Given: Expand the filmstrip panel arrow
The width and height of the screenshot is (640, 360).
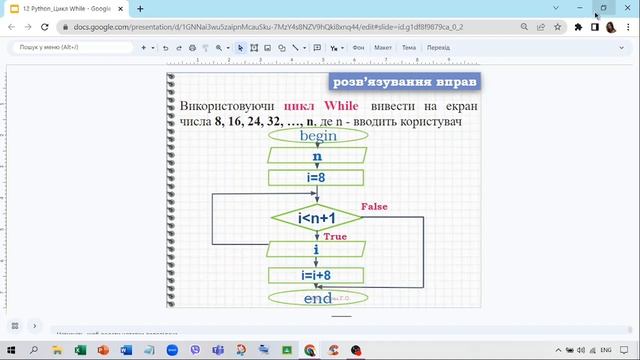Looking at the screenshot, I should click(35, 326).
